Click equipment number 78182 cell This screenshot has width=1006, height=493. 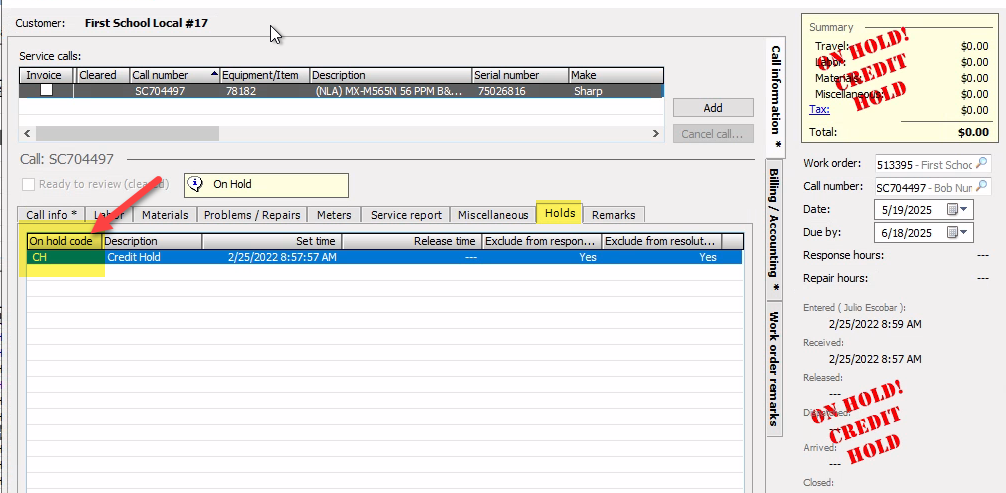point(264,91)
